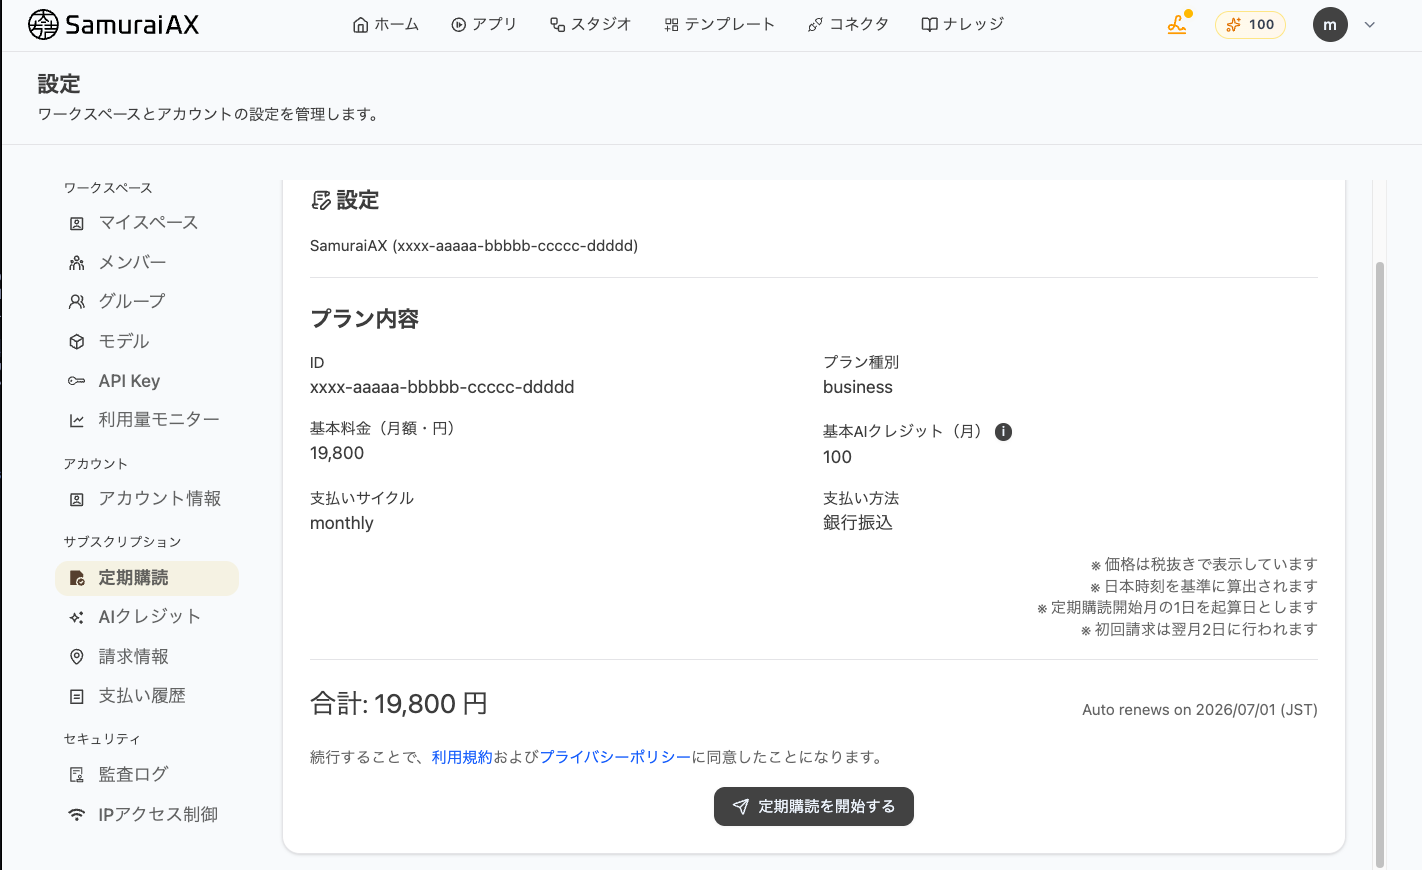This screenshot has height=870, width=1422.
Task: Open スタジオ in top navigation
Action: point(591,24)
